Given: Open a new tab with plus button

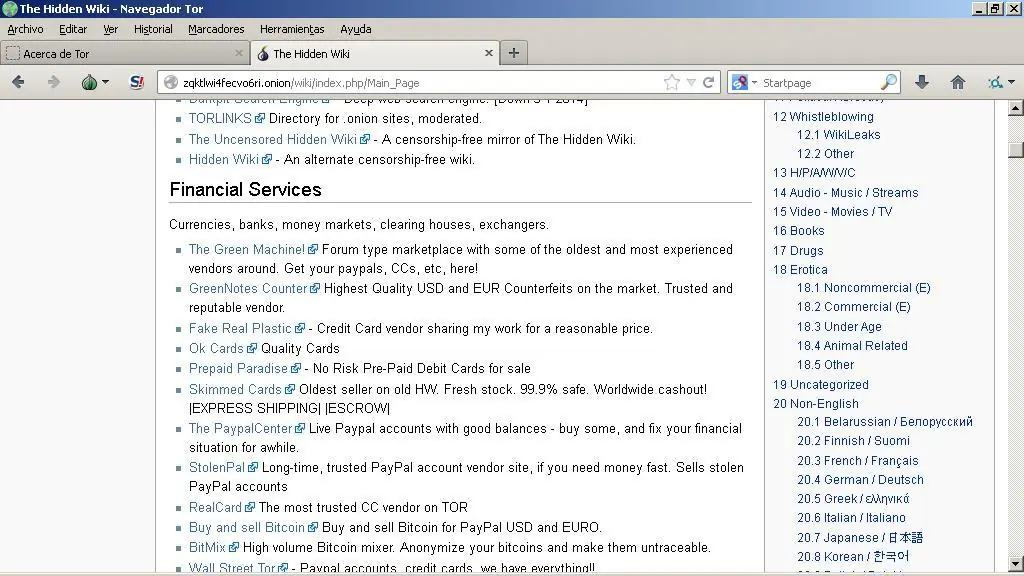Looking at the screenshot, I should pyautogui.click(x=514, y=53).
